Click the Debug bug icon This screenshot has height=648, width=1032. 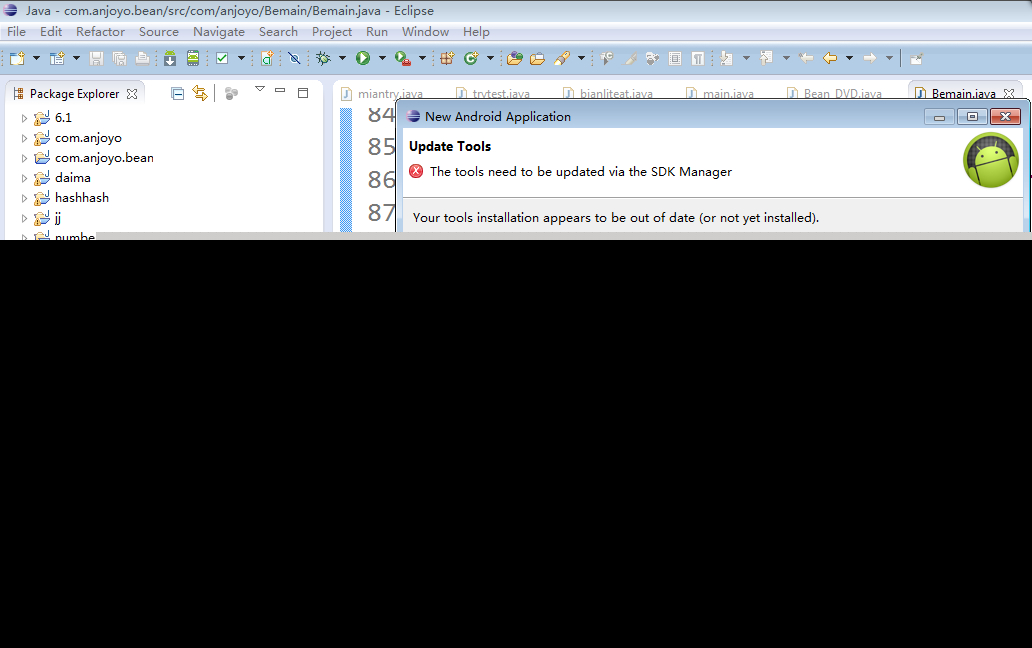pyautogui.click(x=323, y=59)
